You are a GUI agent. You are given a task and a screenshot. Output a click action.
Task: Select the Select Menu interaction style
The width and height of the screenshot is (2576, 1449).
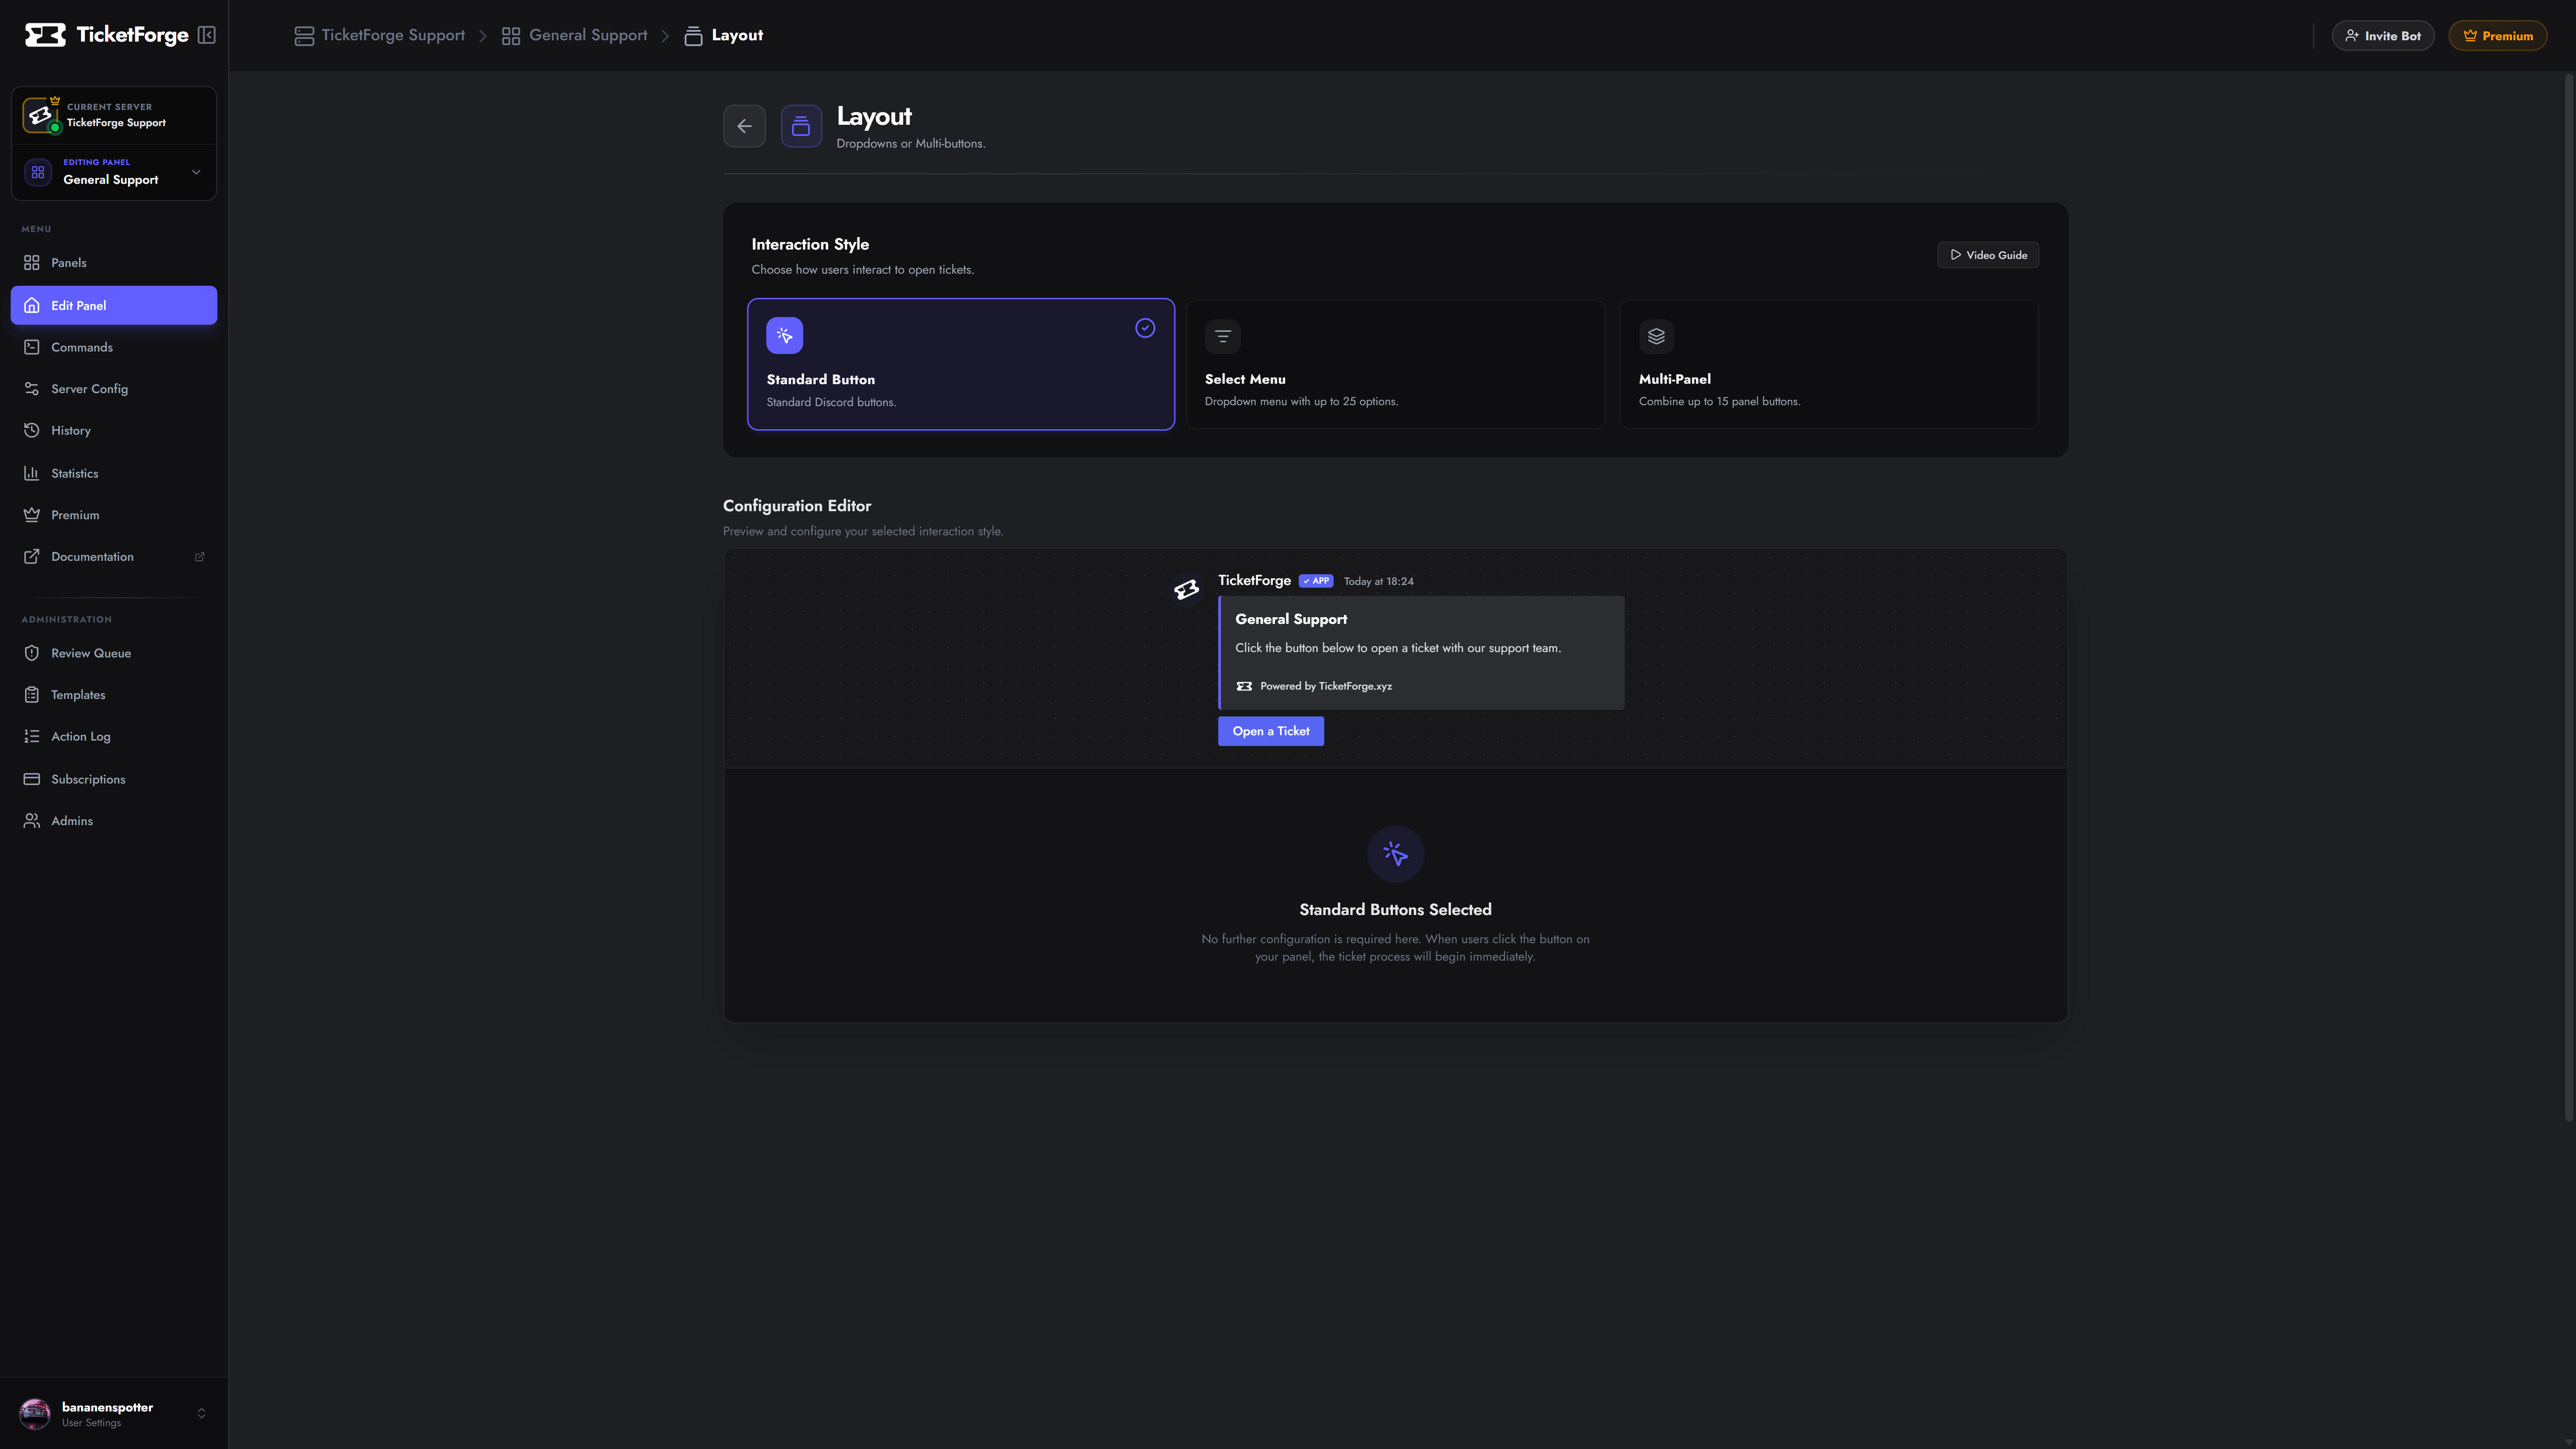tap(1395, 365)
